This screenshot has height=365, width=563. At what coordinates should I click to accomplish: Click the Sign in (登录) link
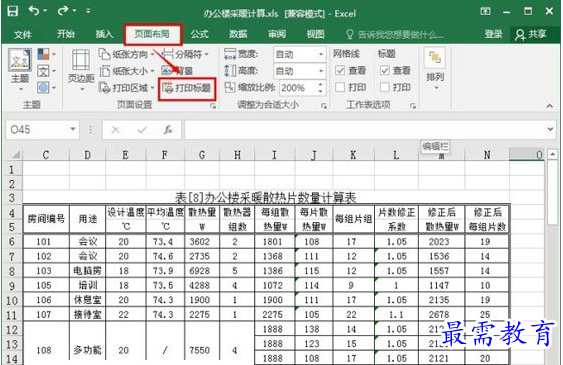coord(493,34)
